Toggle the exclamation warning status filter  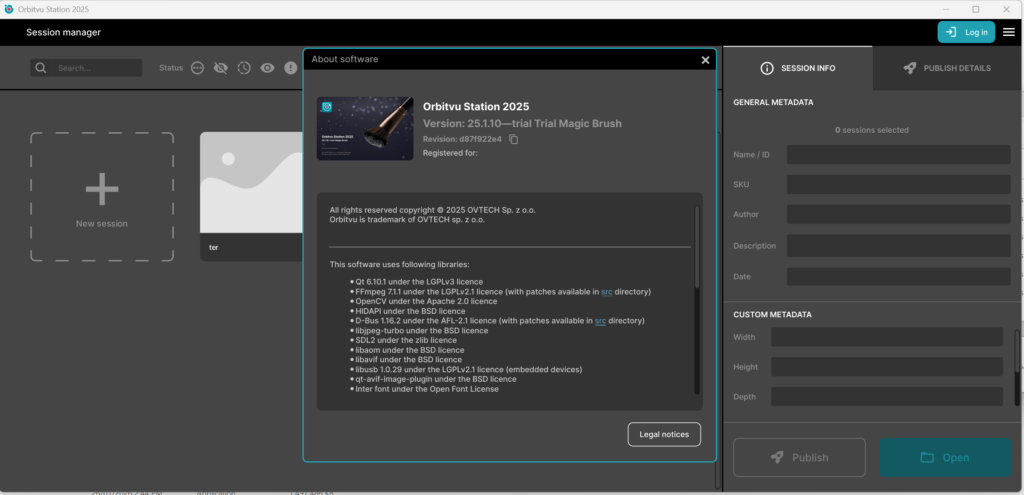tap(291, 68)
